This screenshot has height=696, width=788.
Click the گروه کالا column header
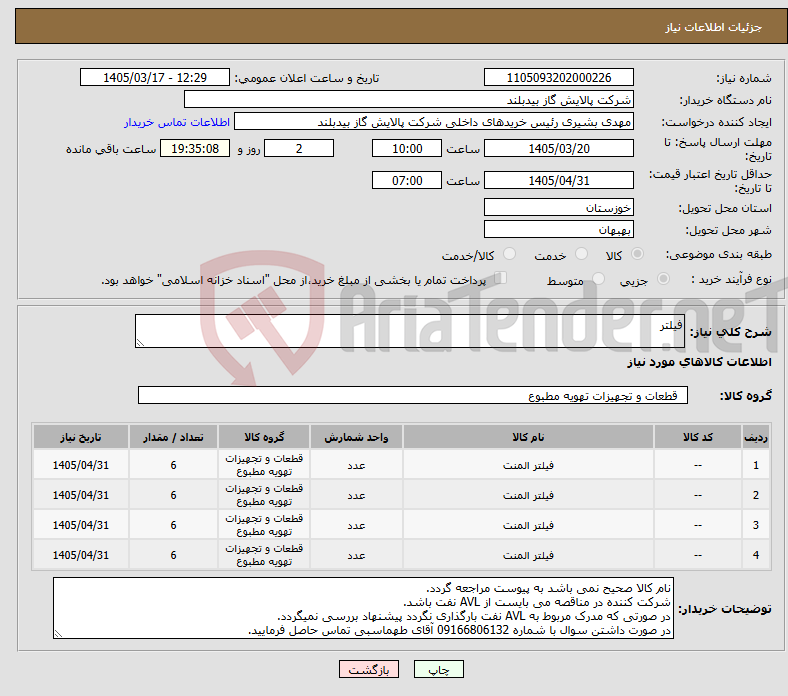(x=264, y=437)
